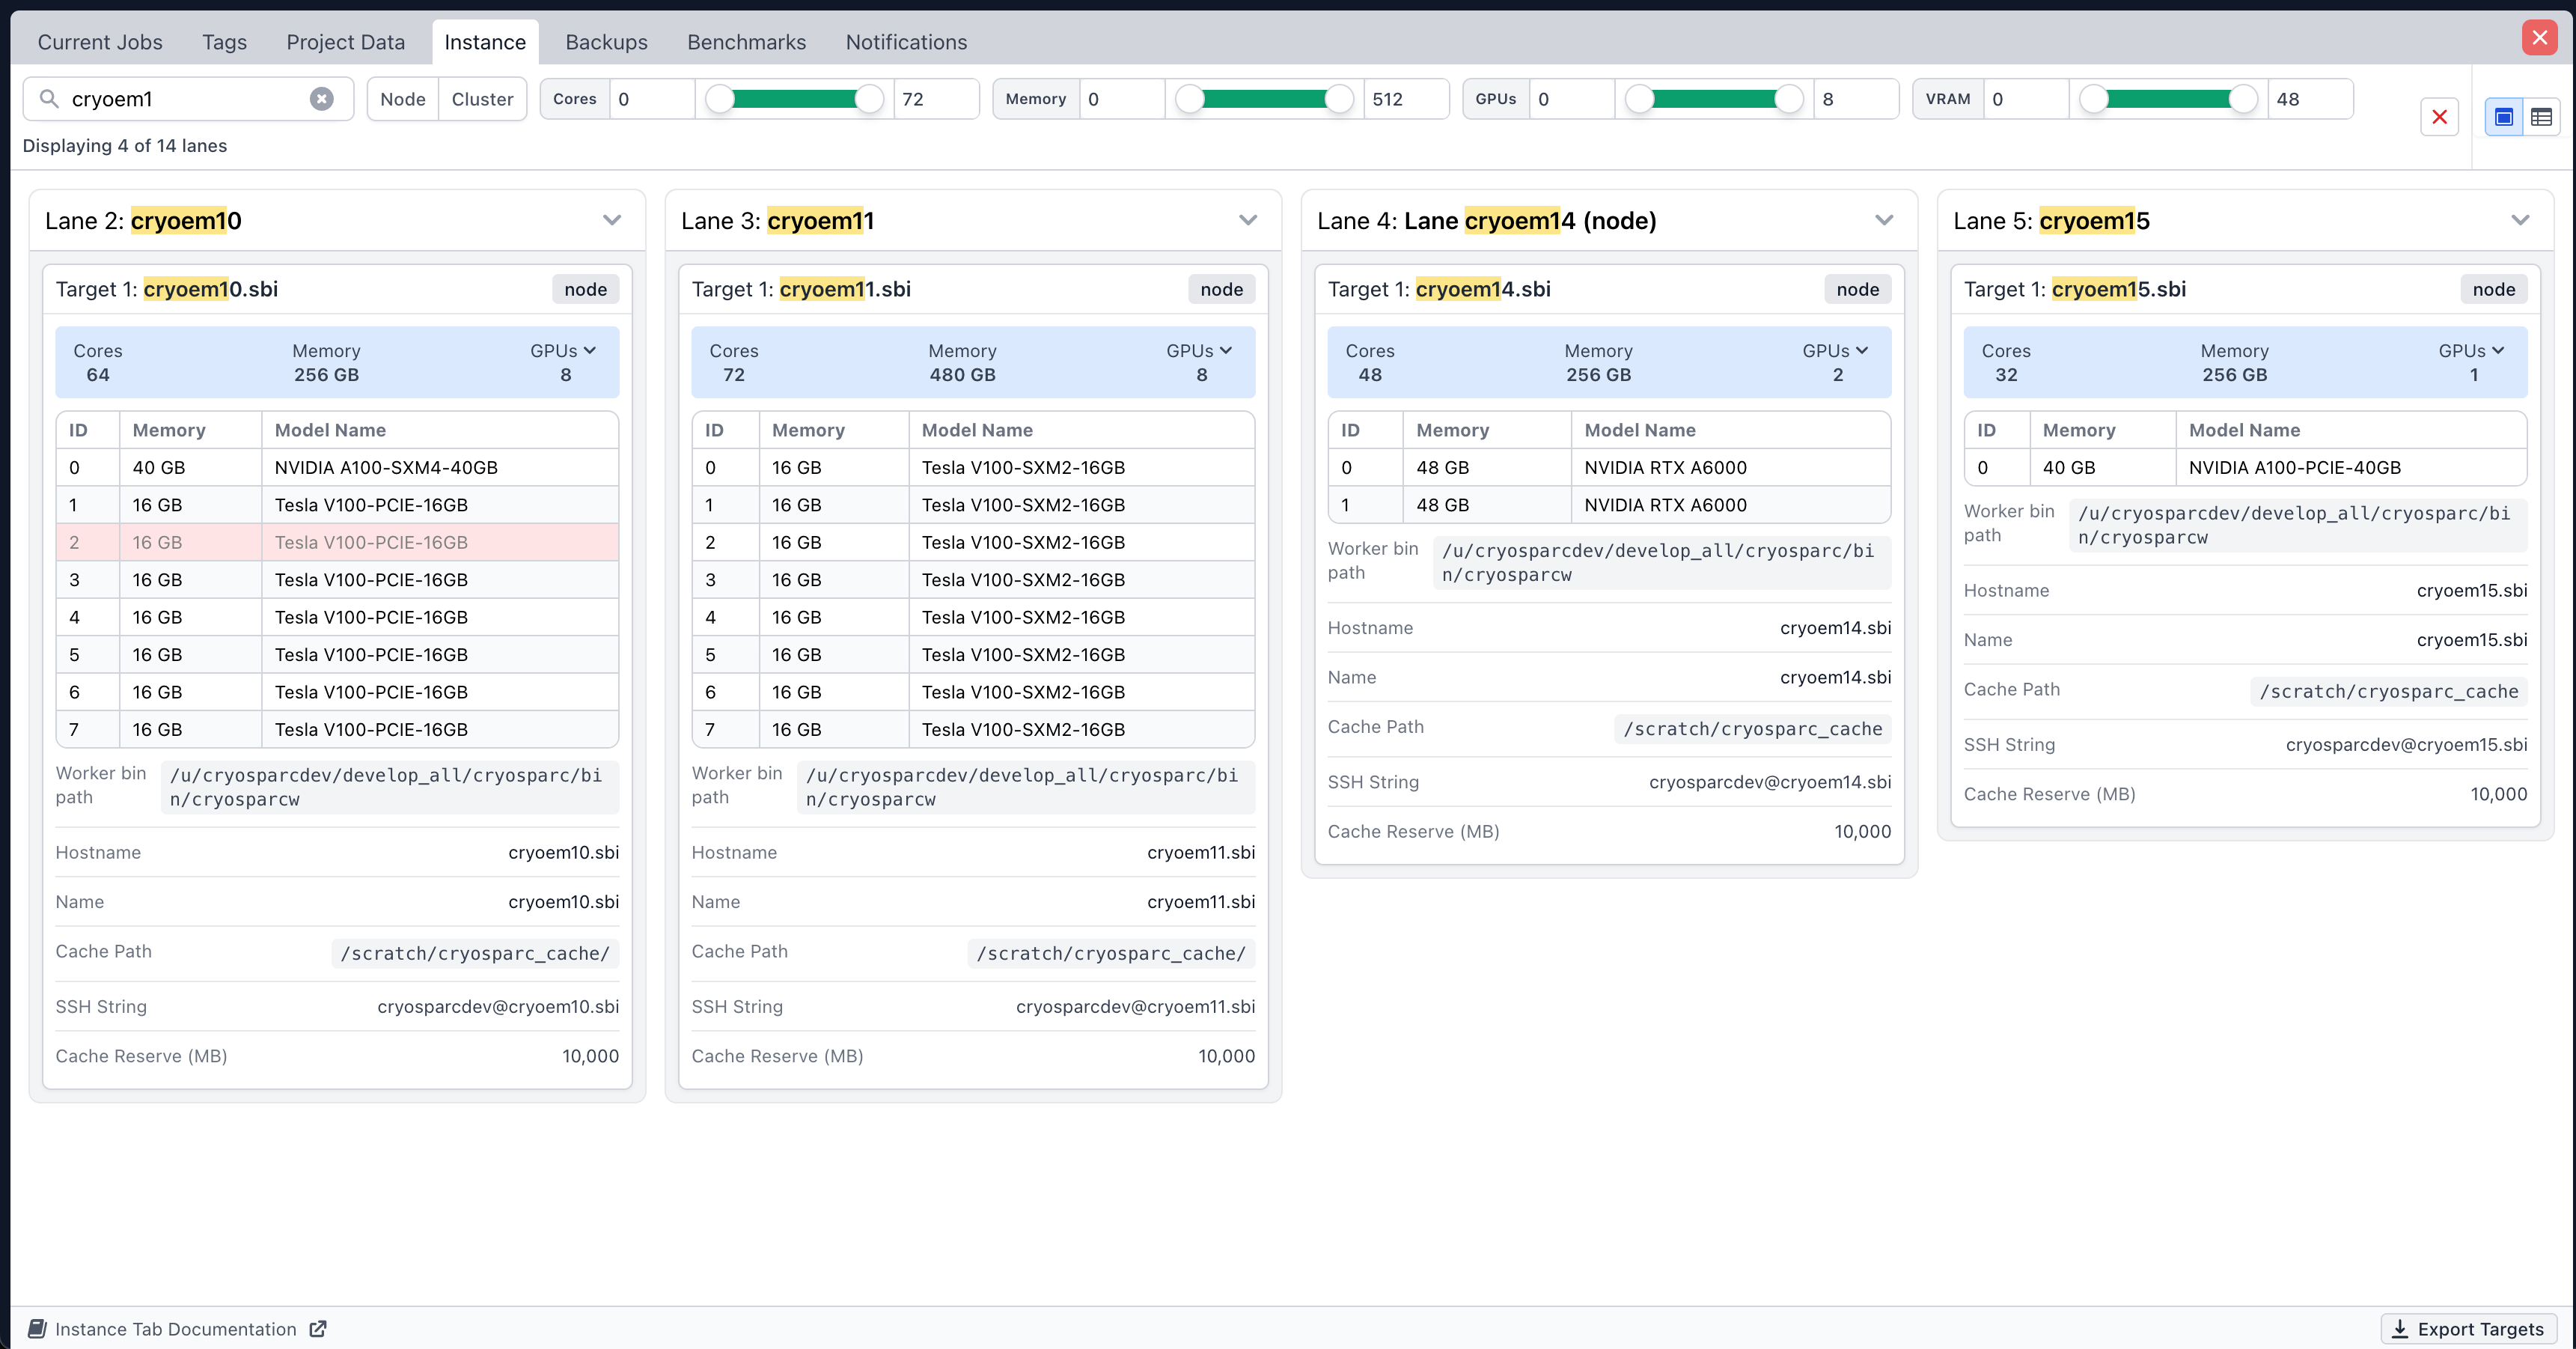Viewport: 2576px width, 1349px height.
Task: Open the Benchmarks tab
Action: [x=746, y=42]
